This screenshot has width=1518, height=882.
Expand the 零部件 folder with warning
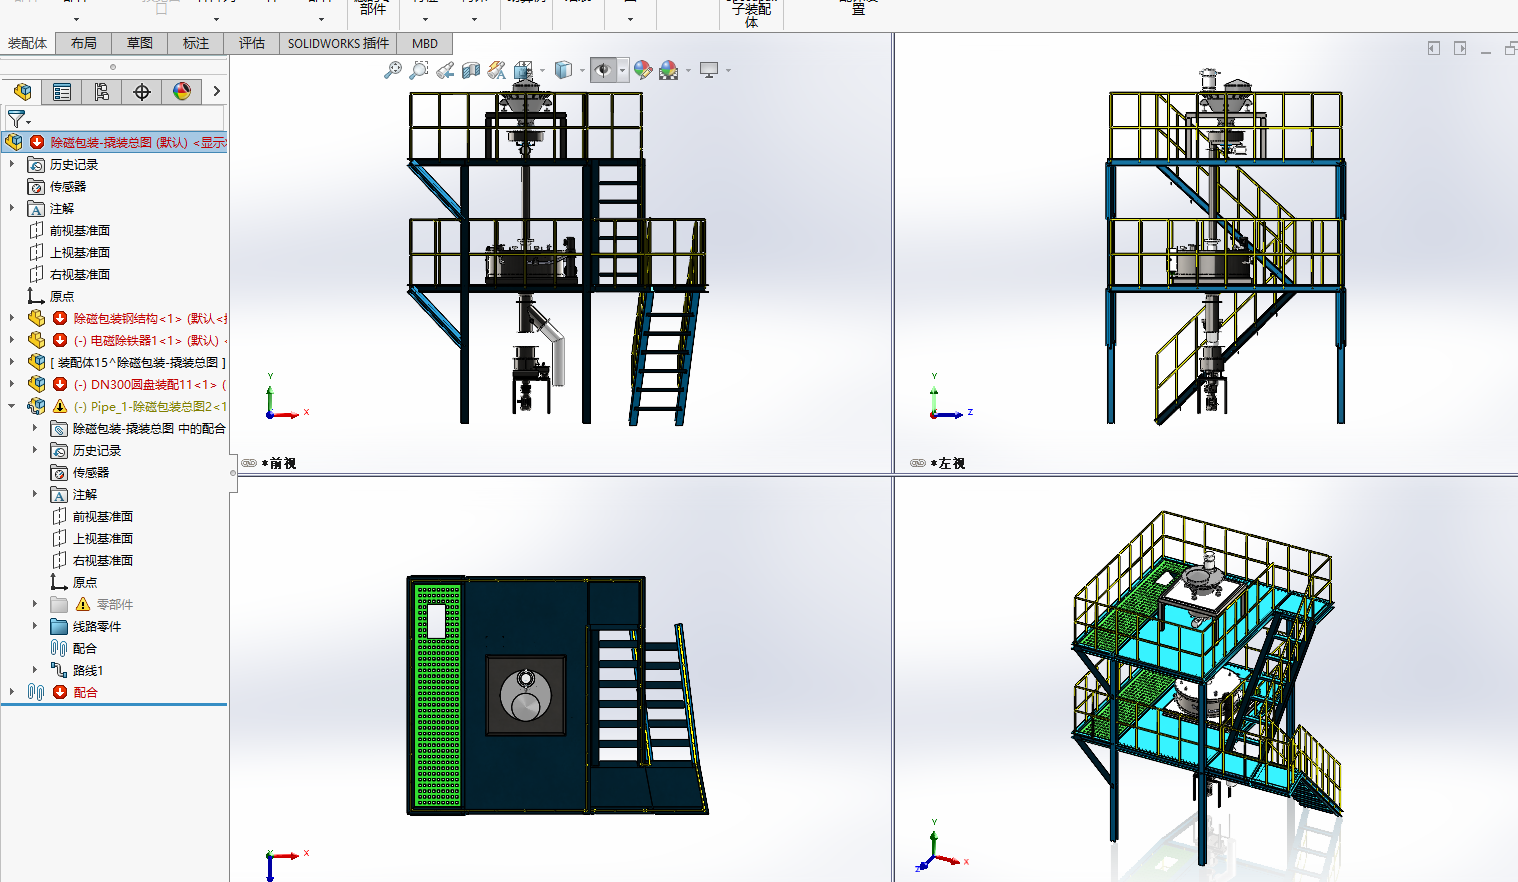pyautogui.click(x=35, y=604)
